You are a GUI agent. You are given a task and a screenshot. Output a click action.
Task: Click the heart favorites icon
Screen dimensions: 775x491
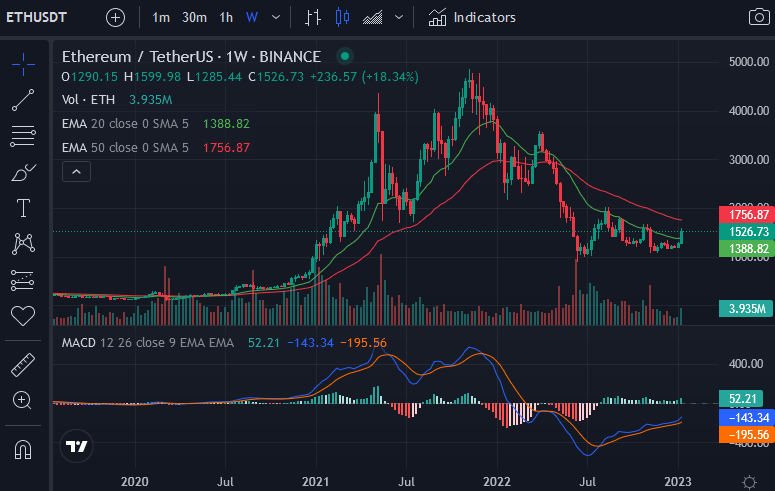tap(23, 315)
